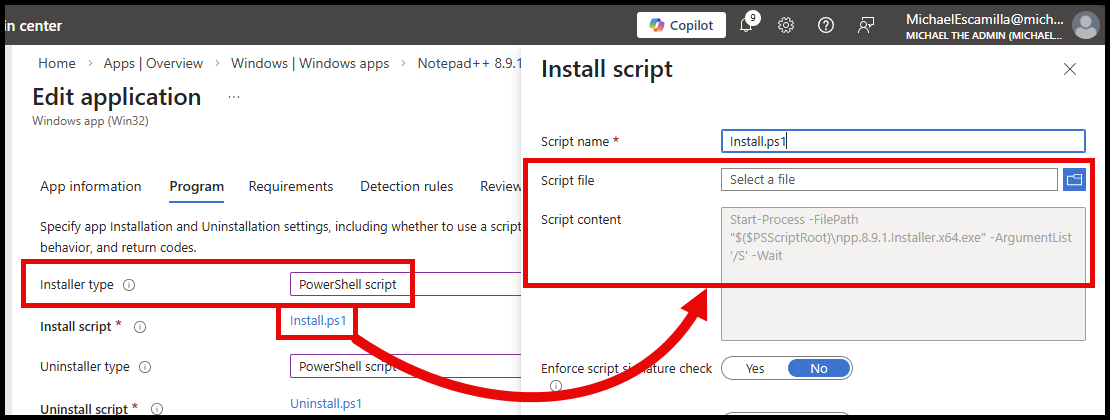This screenshot has width=1110, height=420.
Task: Open the notifications bell icon
Action: coord(746,25)
